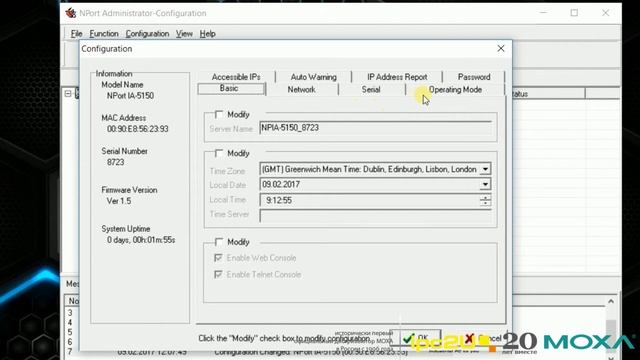
Task: Switch to the Operating Mode tab
Action: (455, 89)
